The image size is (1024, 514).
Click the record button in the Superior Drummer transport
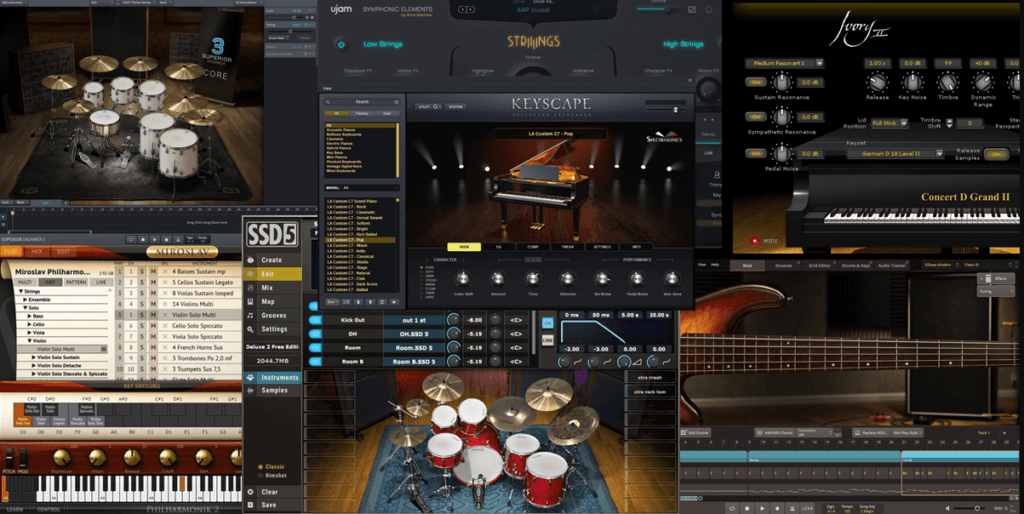point(167,240)
